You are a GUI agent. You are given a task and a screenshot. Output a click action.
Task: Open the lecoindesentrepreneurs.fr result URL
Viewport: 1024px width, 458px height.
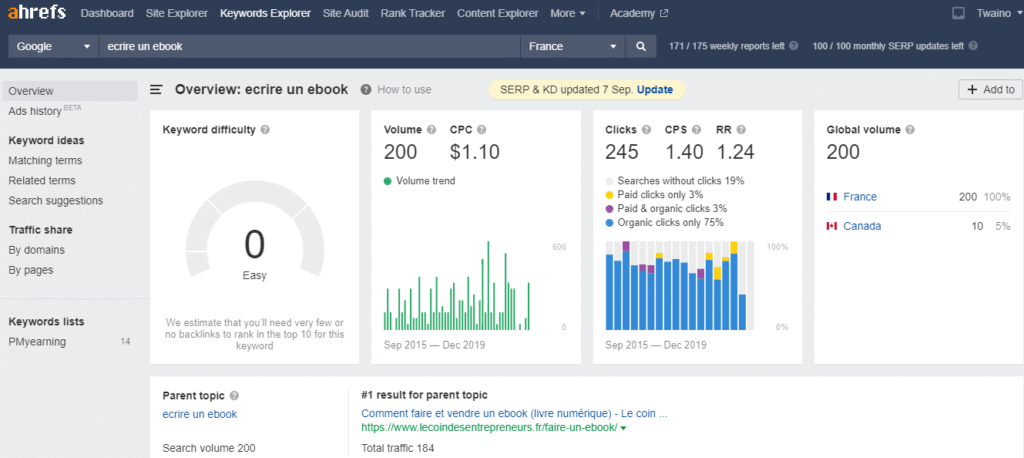click(x=490, y=428)
